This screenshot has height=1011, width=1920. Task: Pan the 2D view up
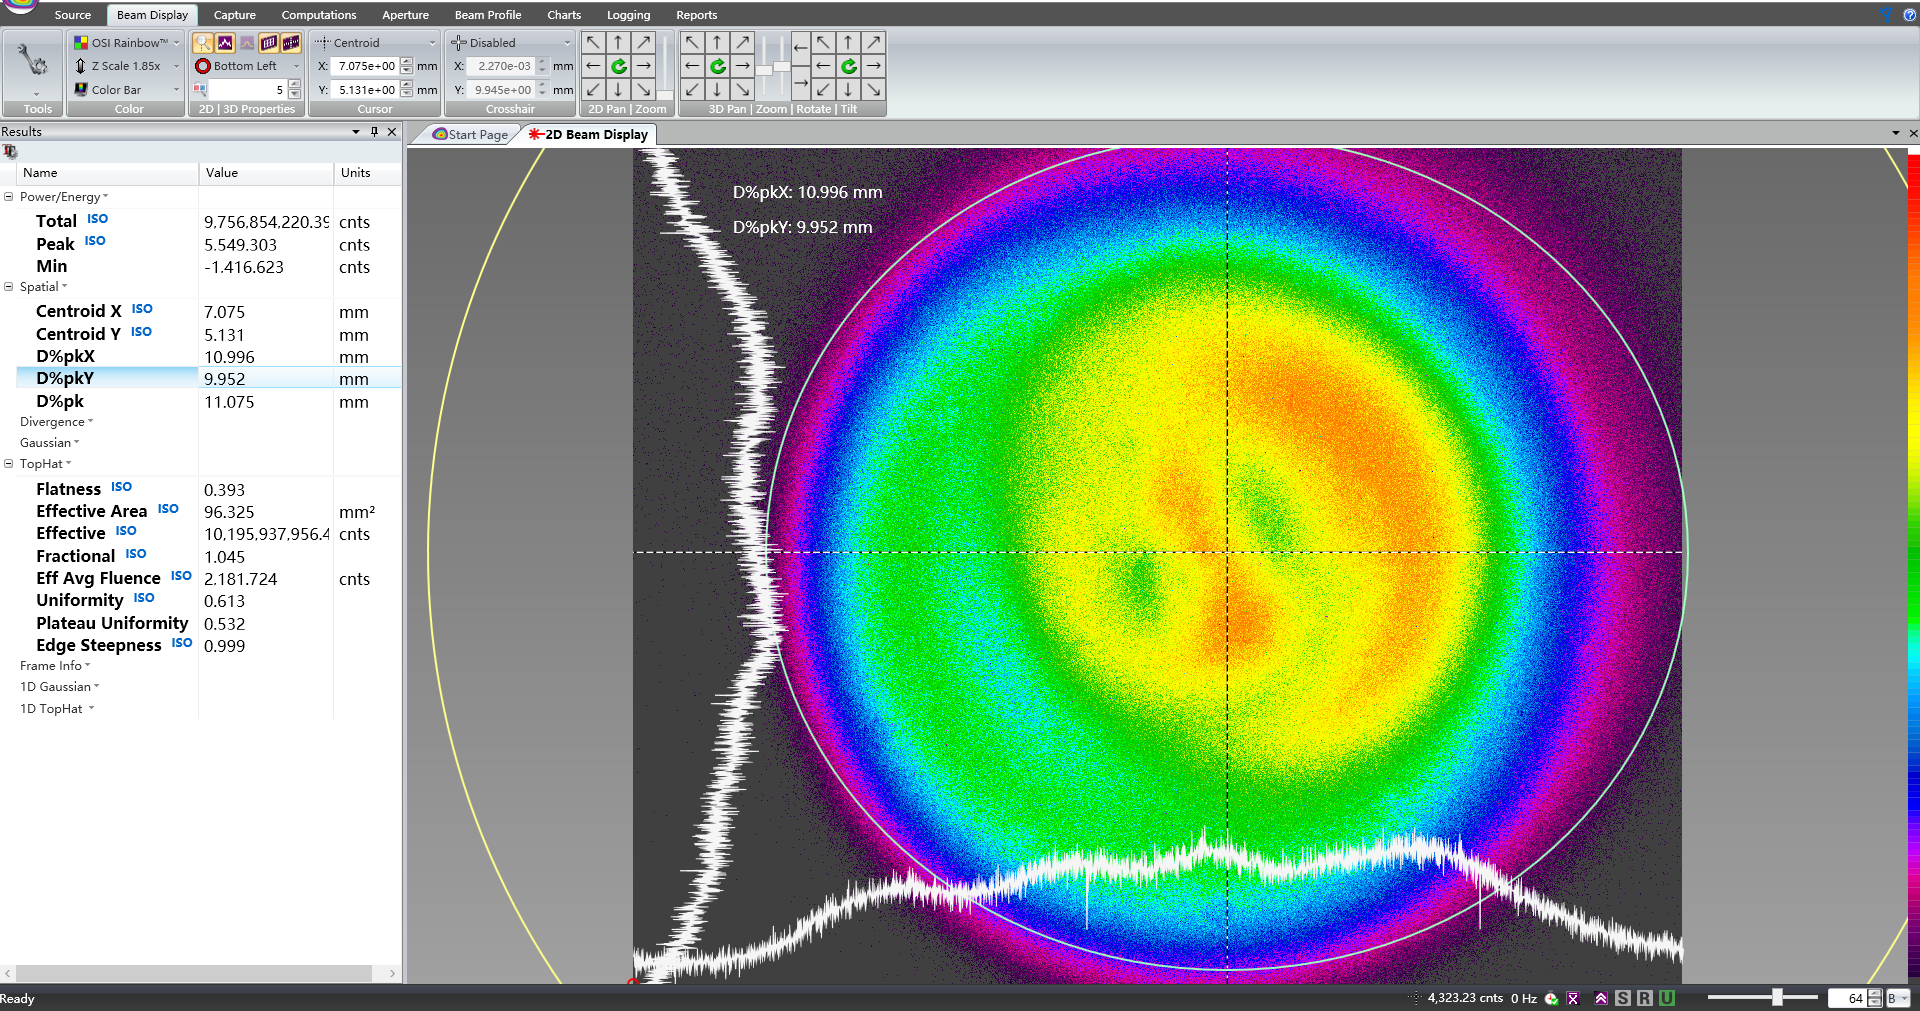click(618, 42)
